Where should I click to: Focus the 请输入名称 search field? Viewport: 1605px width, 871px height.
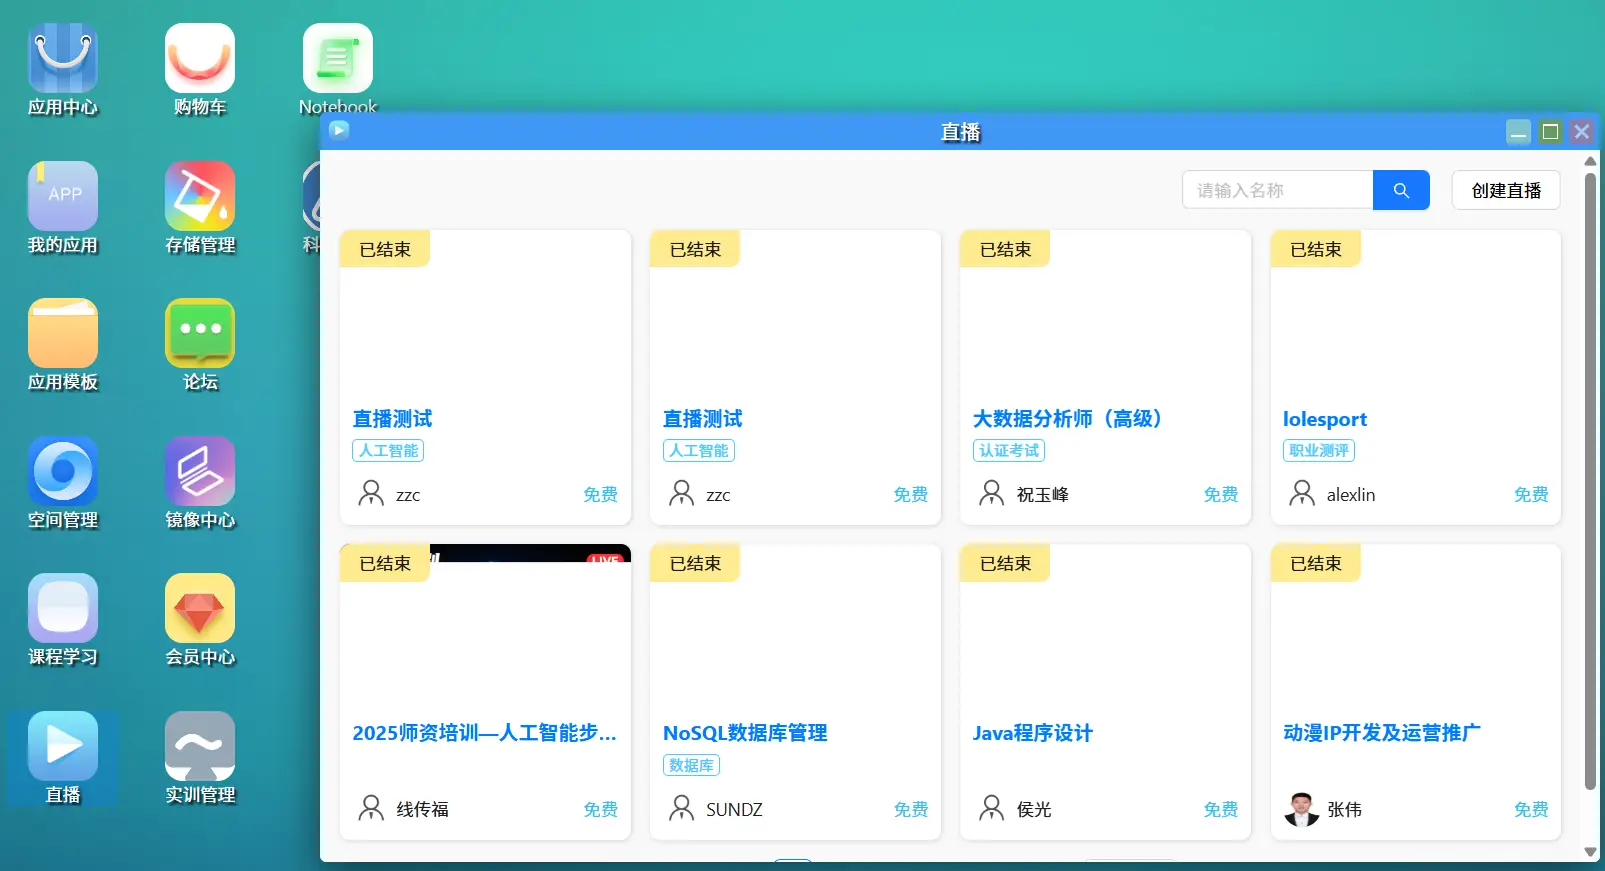[1277, 190]
